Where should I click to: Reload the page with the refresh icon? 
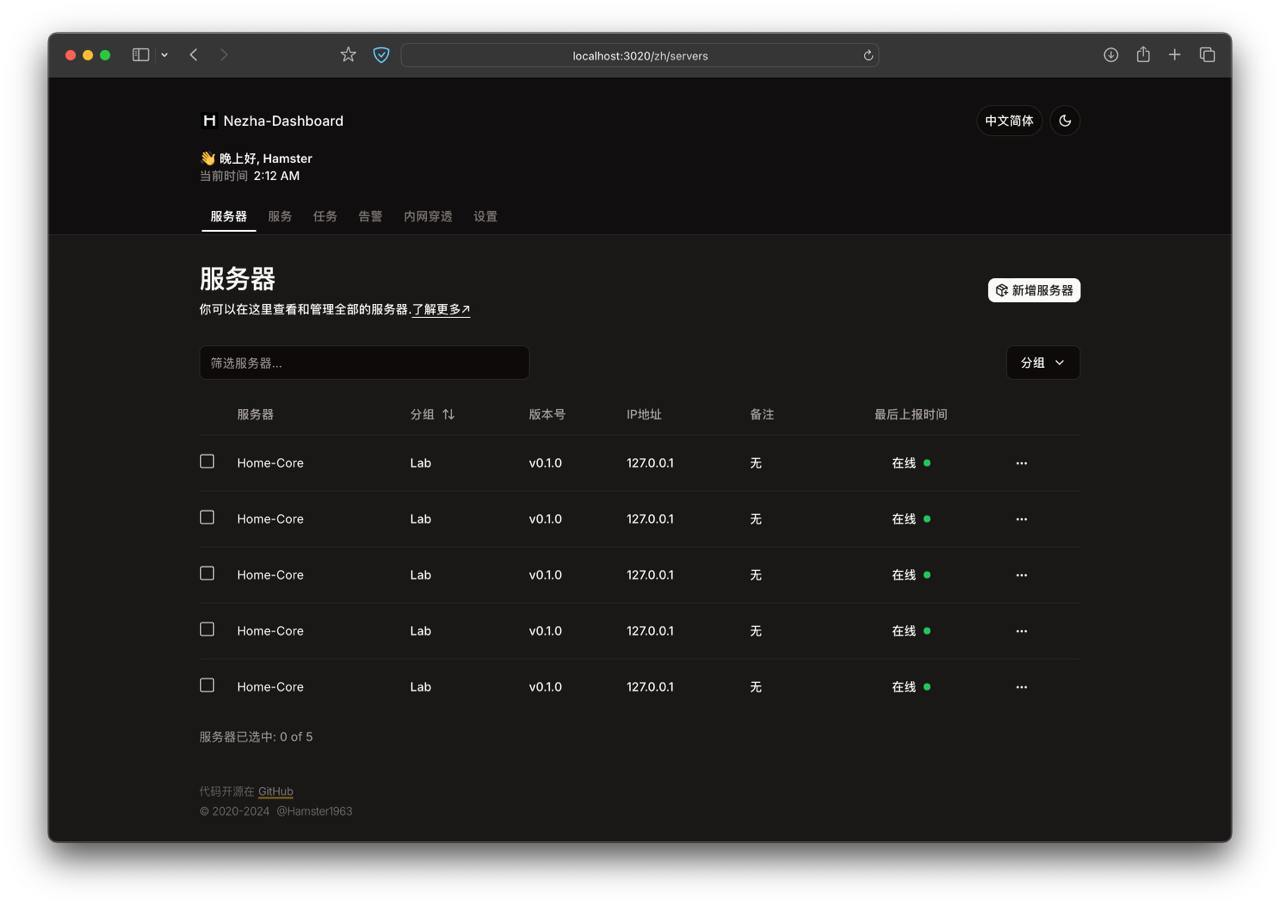click(868, 55)
